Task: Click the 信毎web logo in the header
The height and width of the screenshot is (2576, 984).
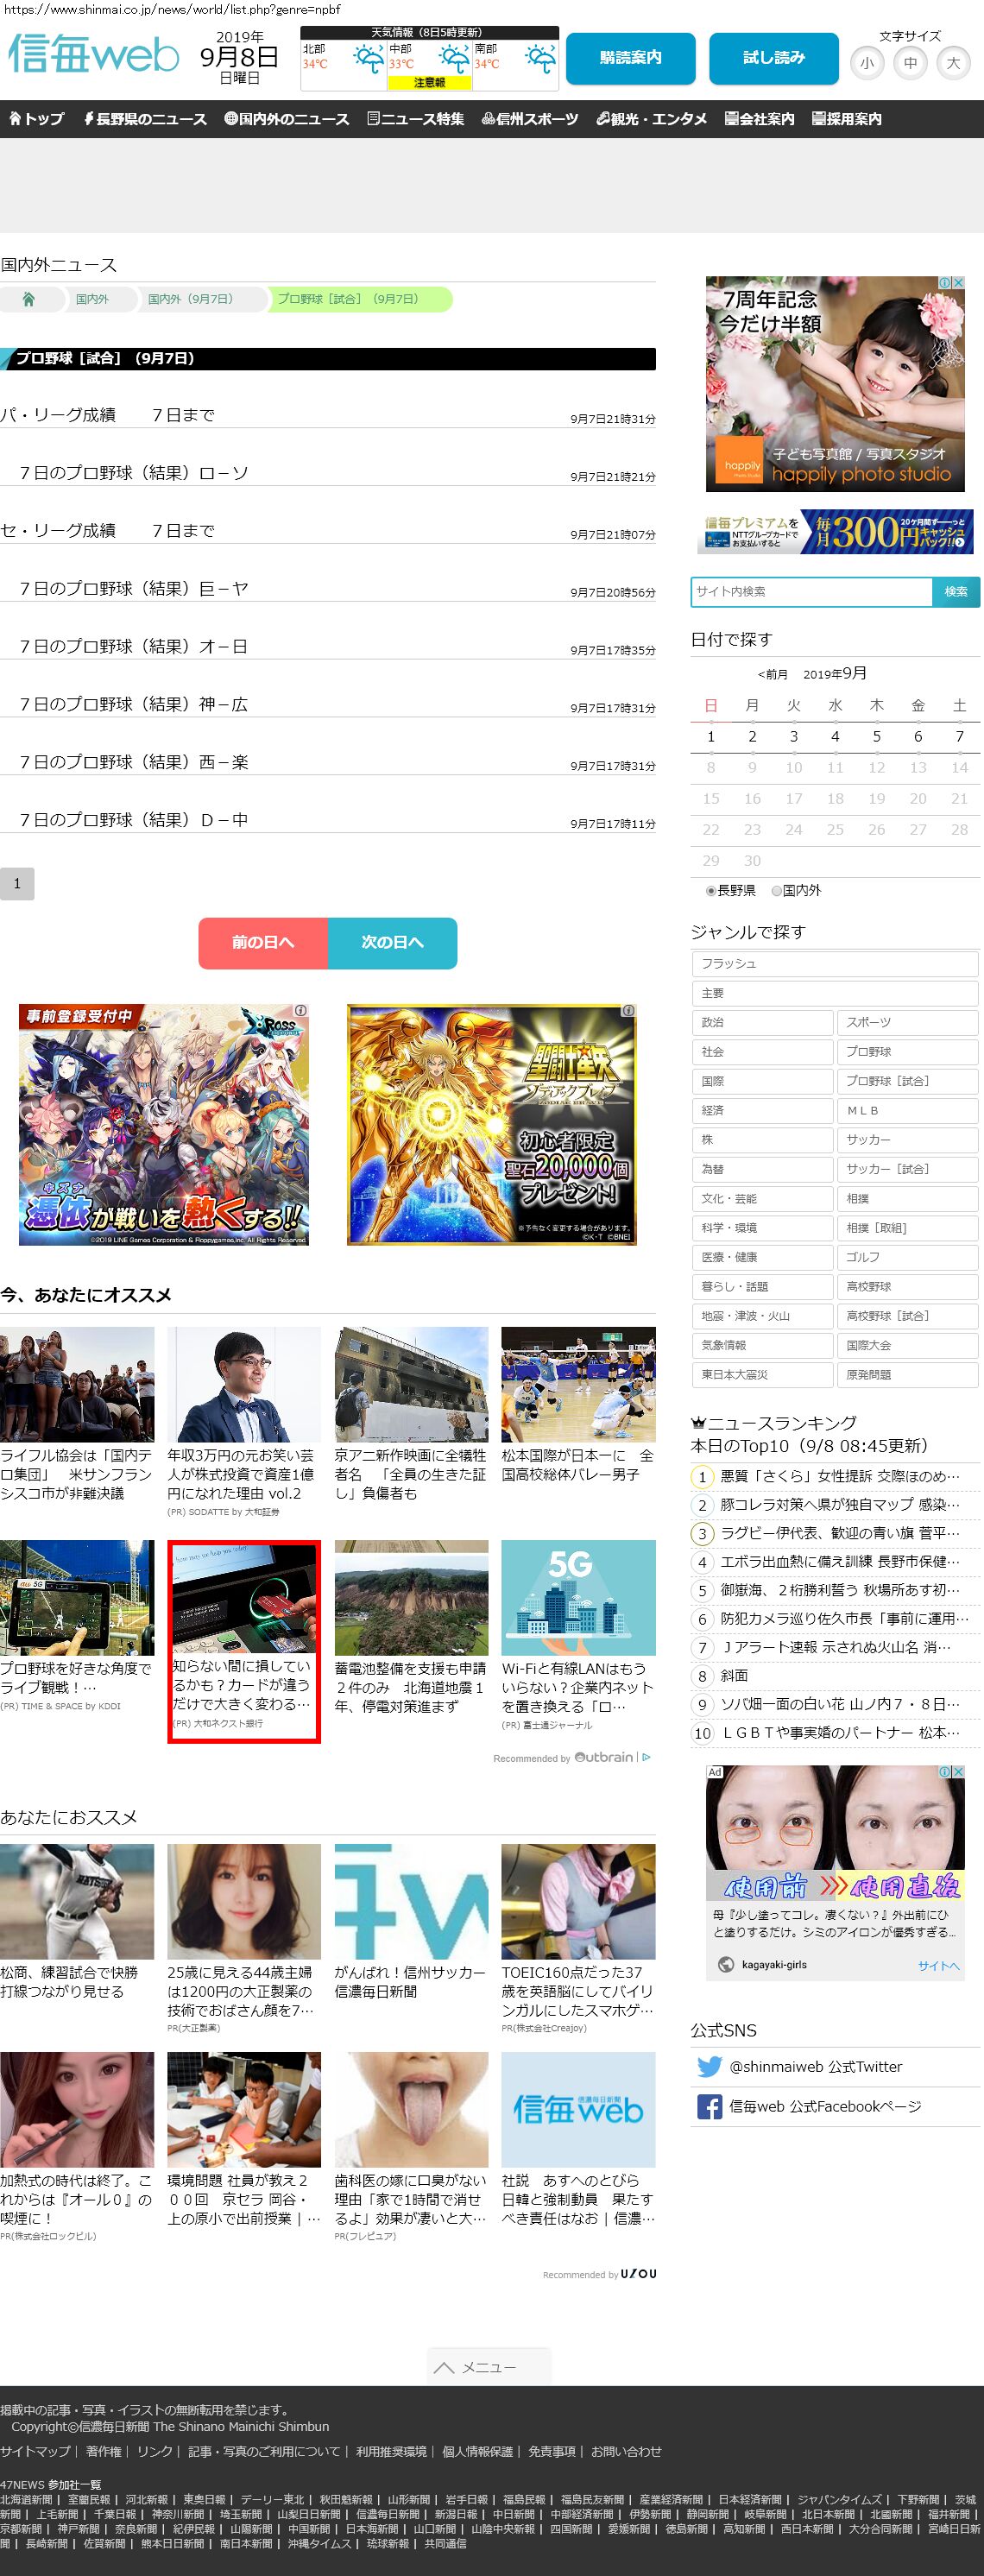Action: point(94,55)
